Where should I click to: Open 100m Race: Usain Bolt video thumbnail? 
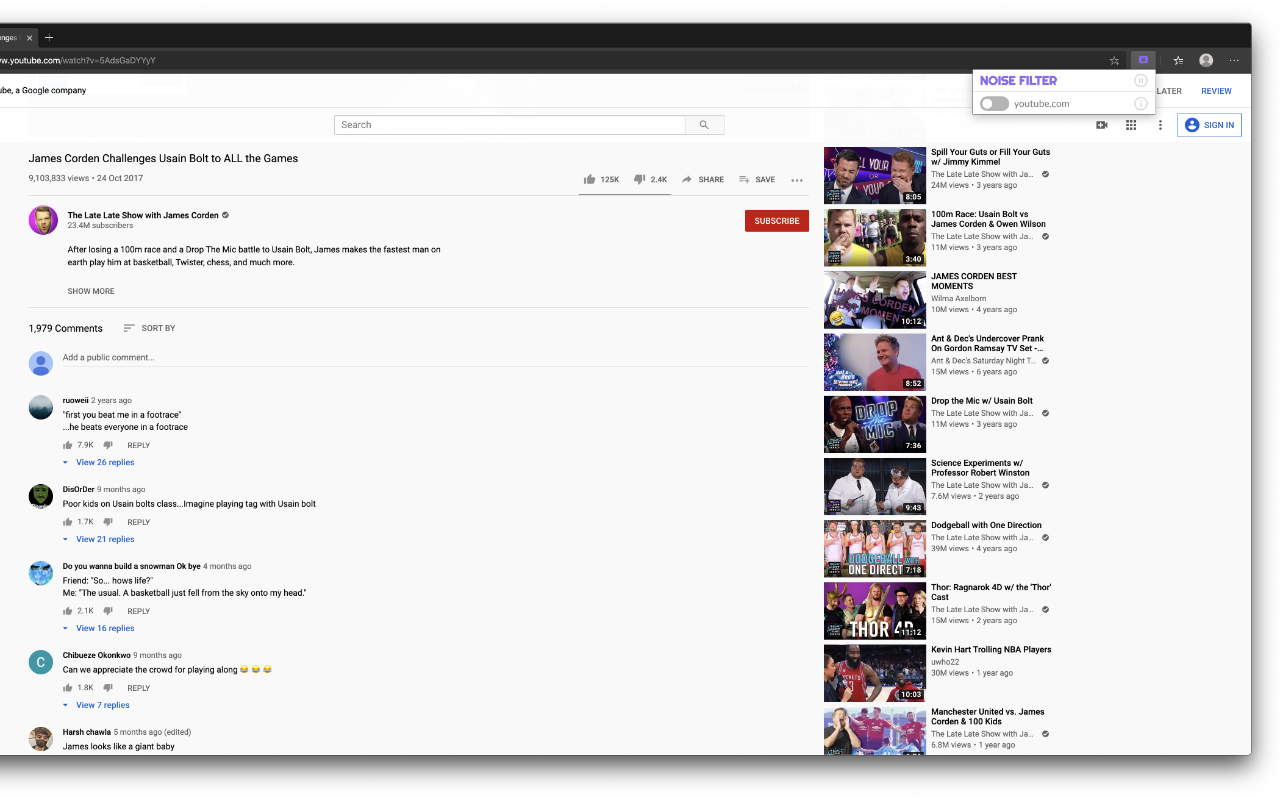(x=875, y=238)
